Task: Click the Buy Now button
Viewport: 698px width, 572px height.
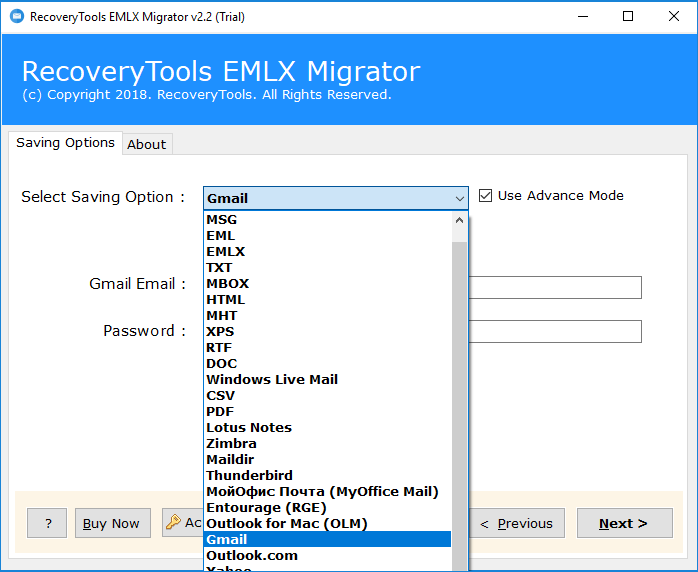Action: click(x=113, y=523)
